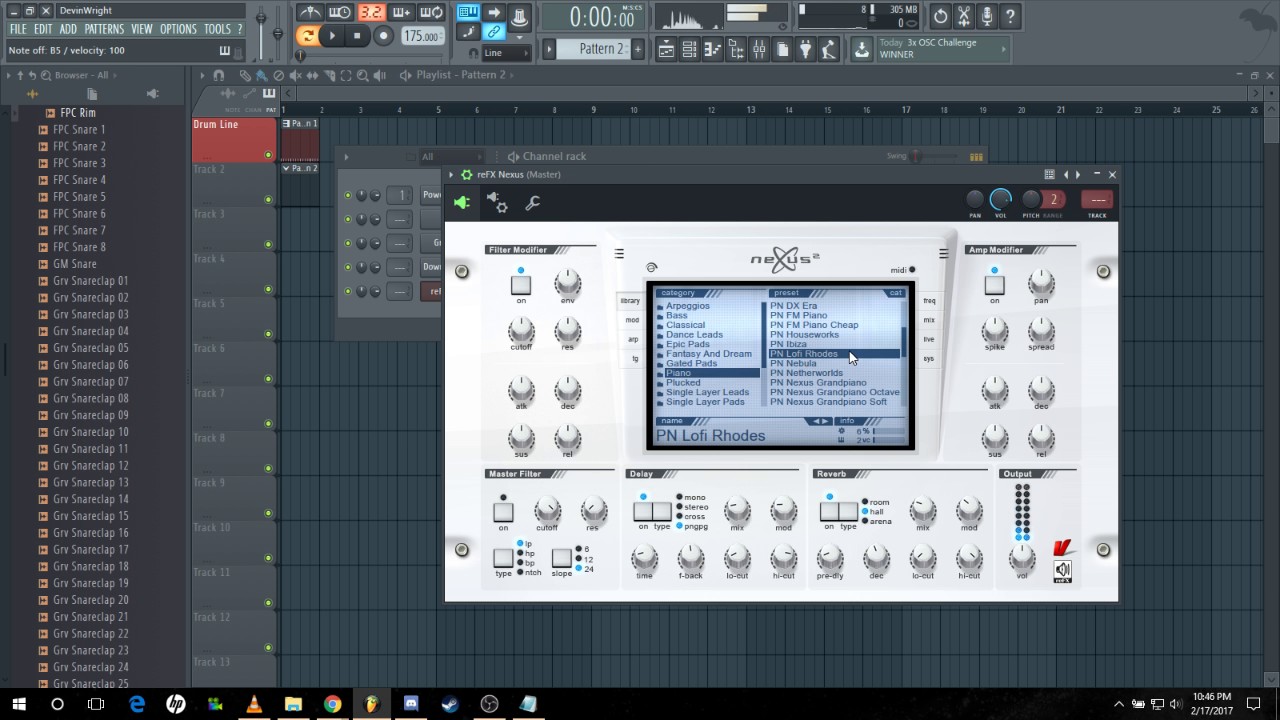The width and height of the screenshot is (1280, 720).
Task: Open the TOOLS menu
Action: click(217, 29)
